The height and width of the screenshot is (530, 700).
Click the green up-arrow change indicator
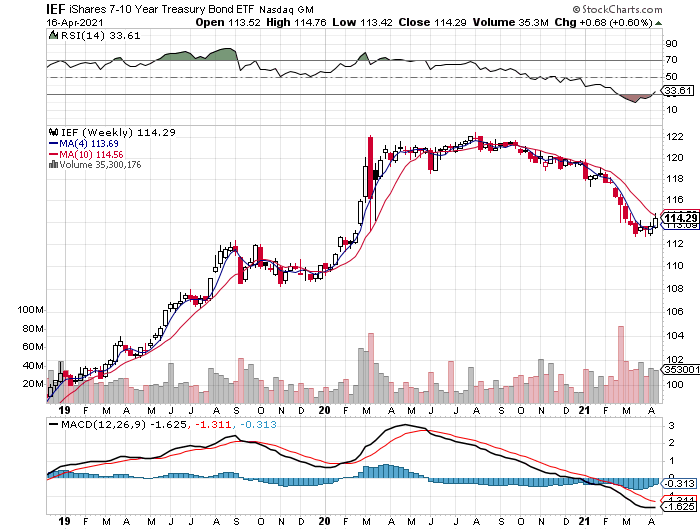pos(658,23)
